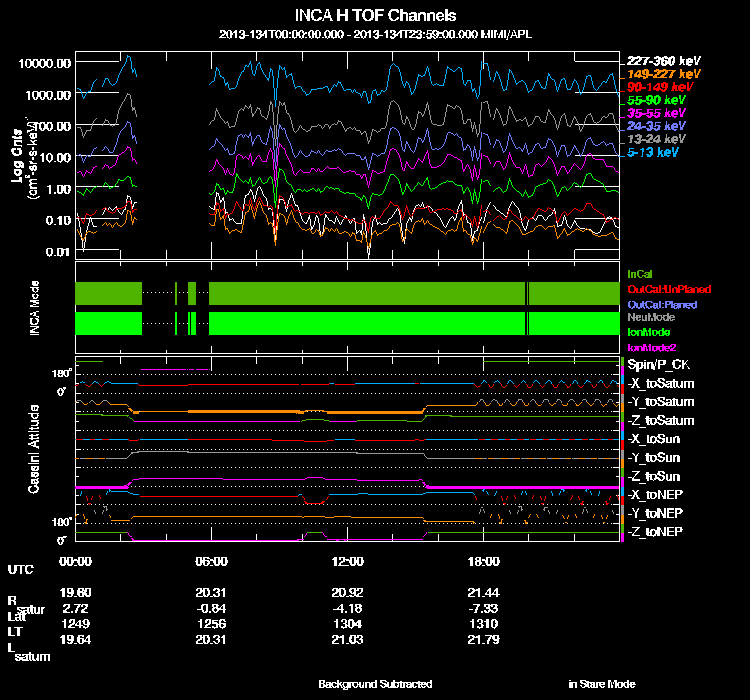Click the 'IonMode' legend entry
Image resolution: width=750 pixels, height=700 pixels.
coord(649,332)
